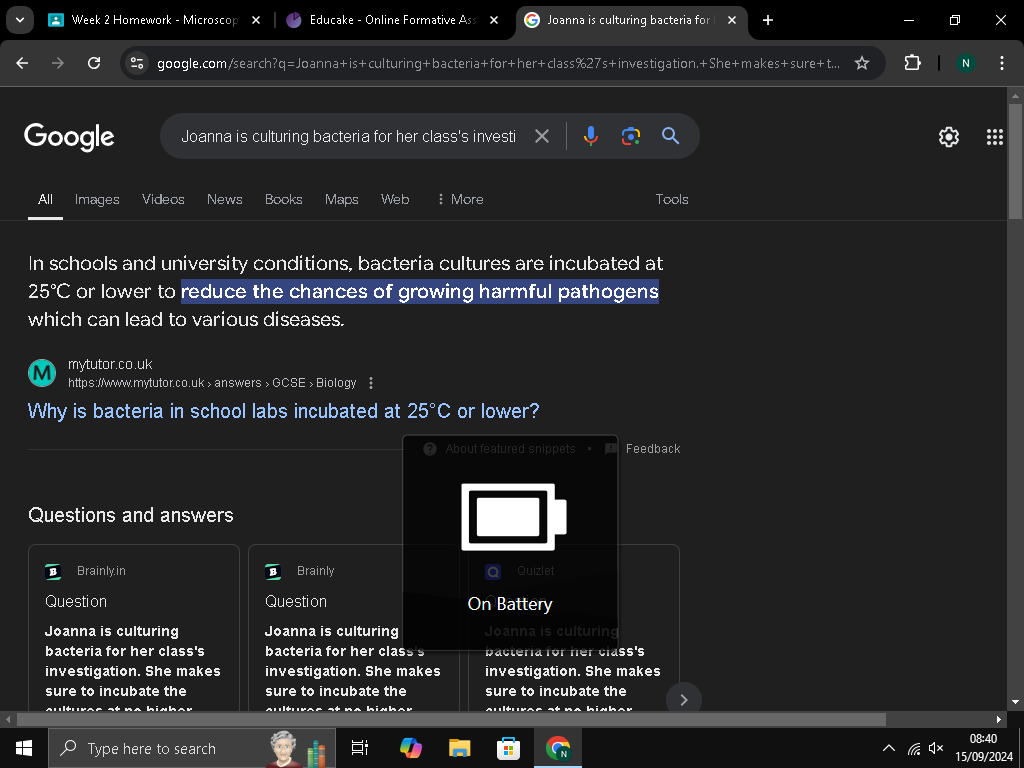
Task: Open a new browser tab
Action: coord(768,20)
